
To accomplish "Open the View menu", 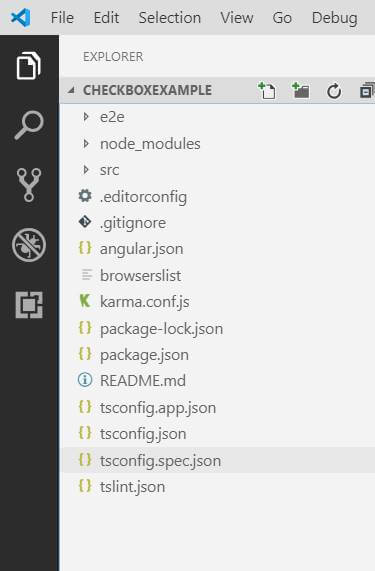I will coord(237,17).
